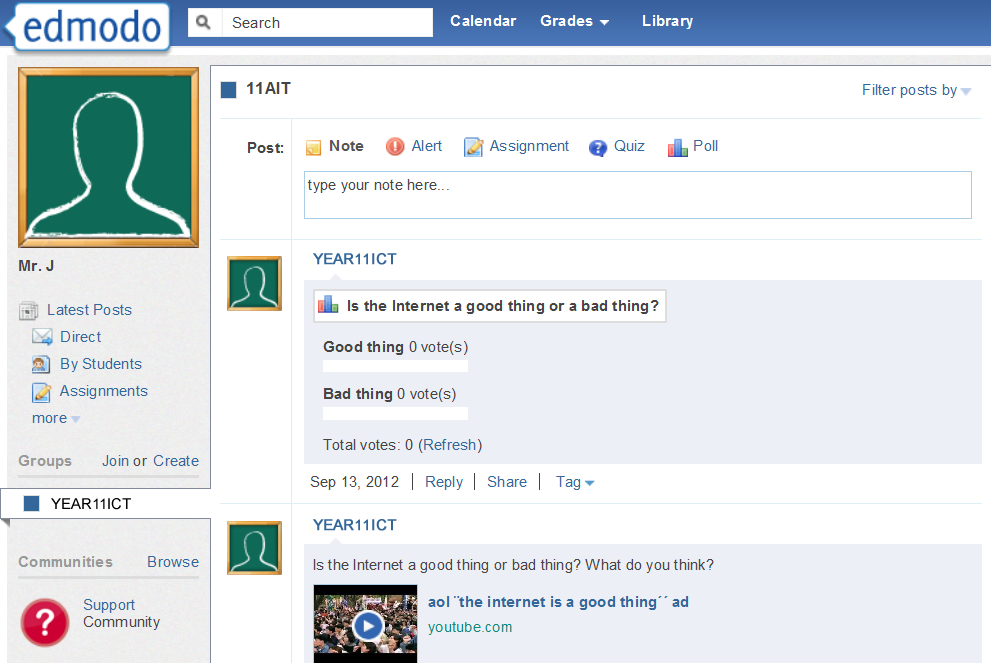Open the Grades dropdown menu
The height and width of the screenshot is (663, 991).
click(x=574, y=21)
